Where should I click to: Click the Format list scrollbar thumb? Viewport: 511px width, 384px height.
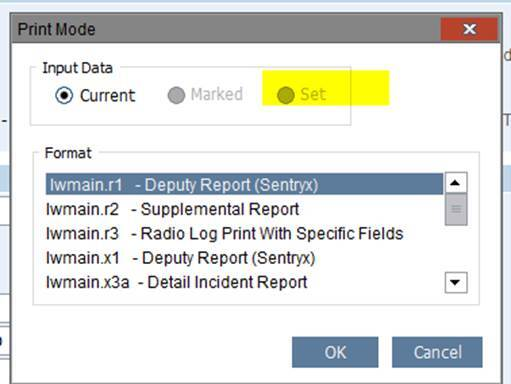point(456,209)
